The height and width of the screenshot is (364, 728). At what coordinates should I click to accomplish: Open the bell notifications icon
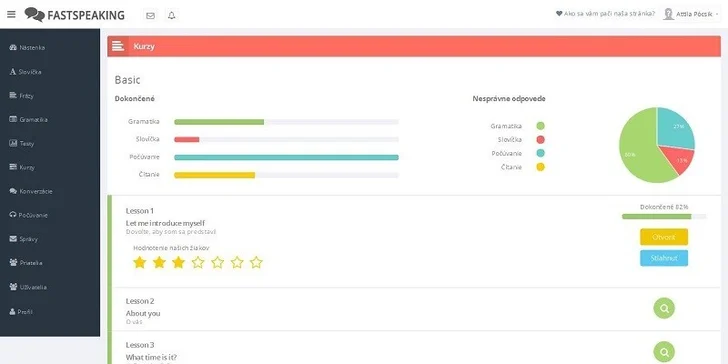tap(172, 15)
